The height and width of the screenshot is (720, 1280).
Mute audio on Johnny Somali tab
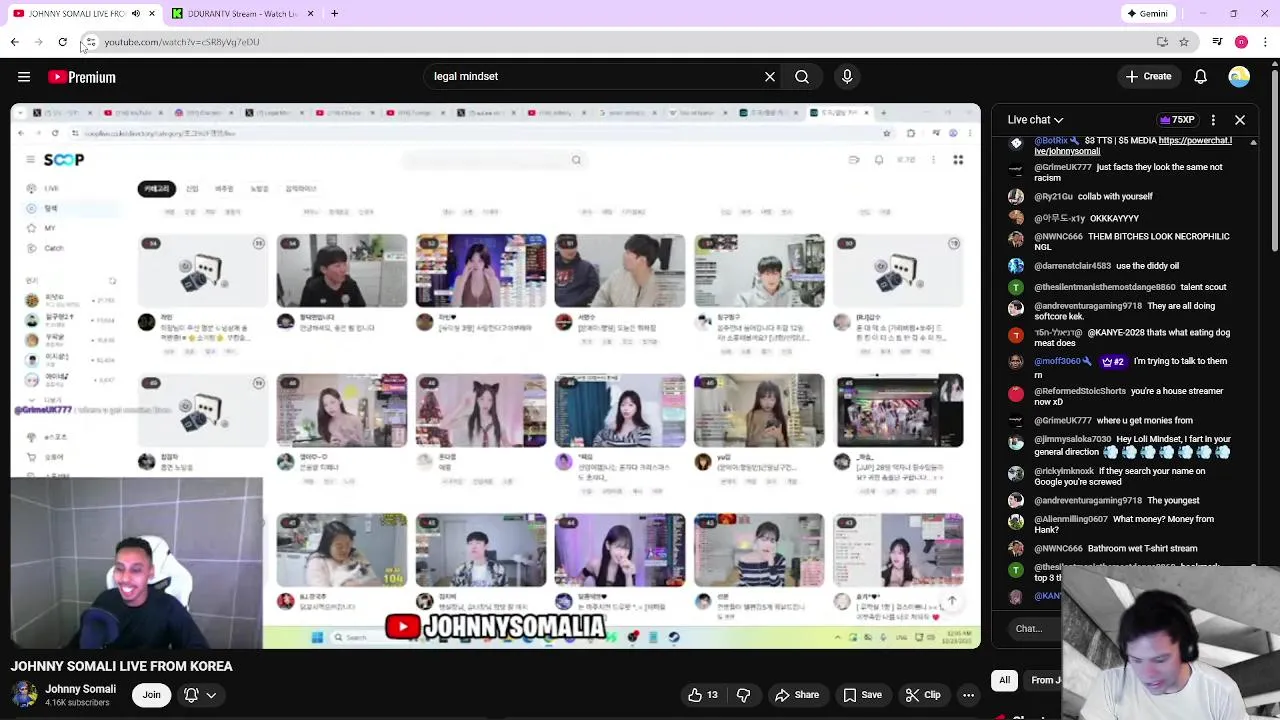[135, 14]
